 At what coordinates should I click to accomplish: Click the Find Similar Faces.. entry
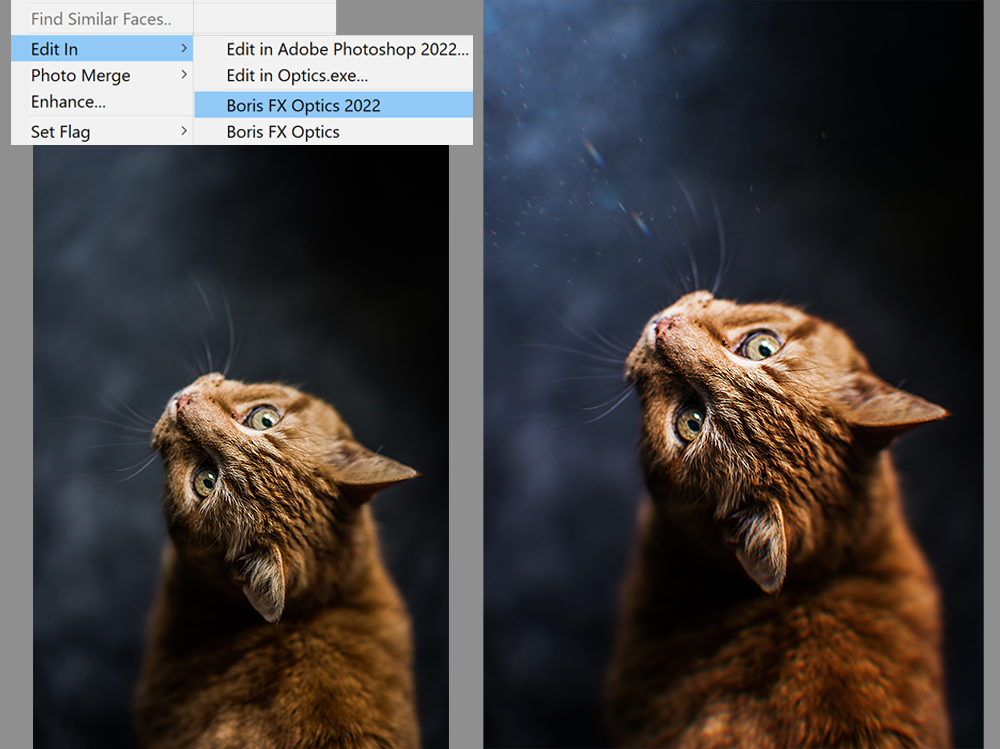pos(102,19)
